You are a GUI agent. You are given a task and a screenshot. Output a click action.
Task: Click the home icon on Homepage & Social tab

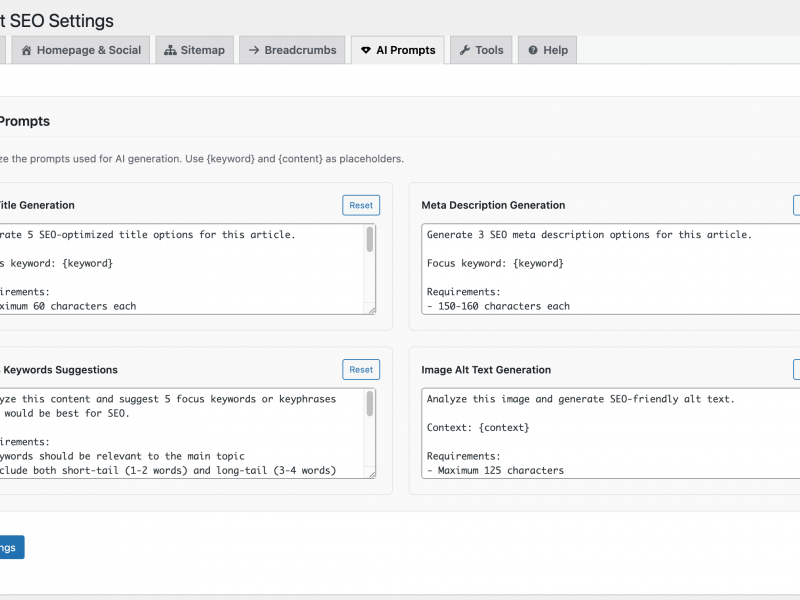click(x=27, y=49)
